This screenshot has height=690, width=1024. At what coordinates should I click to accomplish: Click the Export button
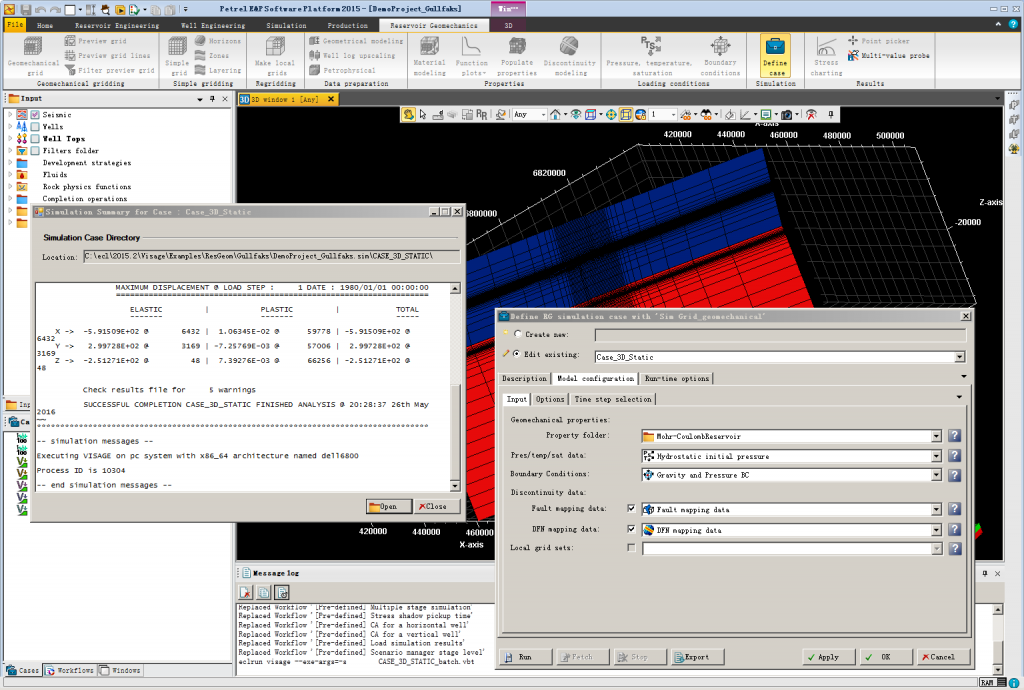tap(697, 657)
